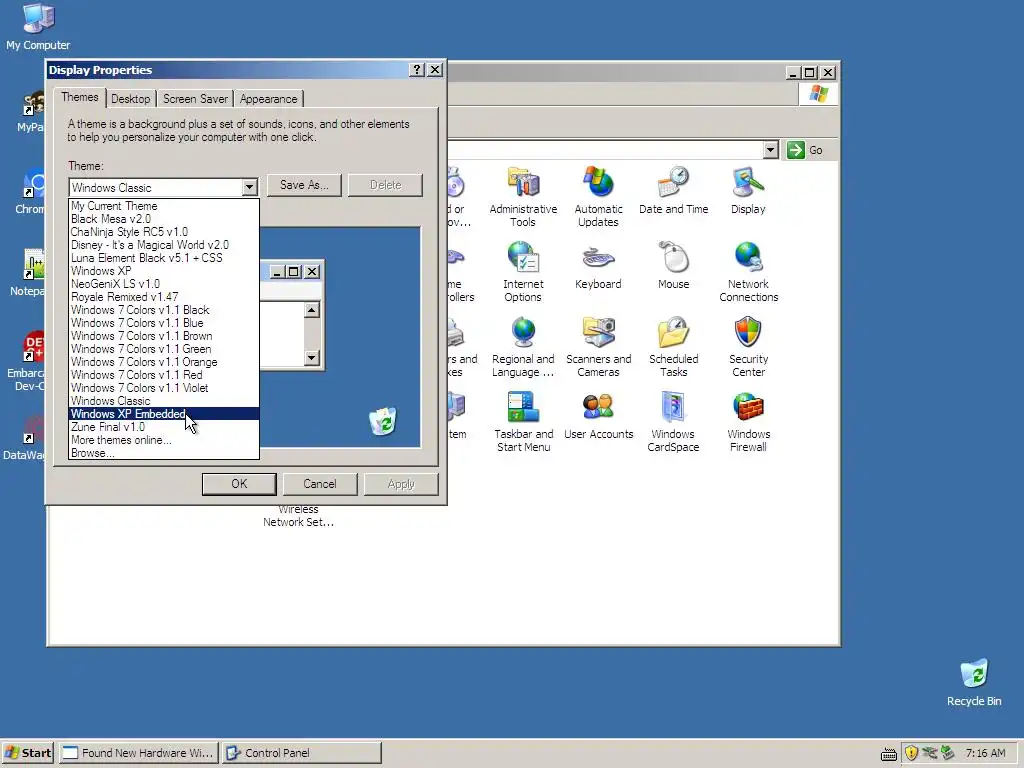The height and width of the screenshot is (768, 1024).
Task: Select Windows 7 Colors v1.1 Orange
Action: point(164,362)
